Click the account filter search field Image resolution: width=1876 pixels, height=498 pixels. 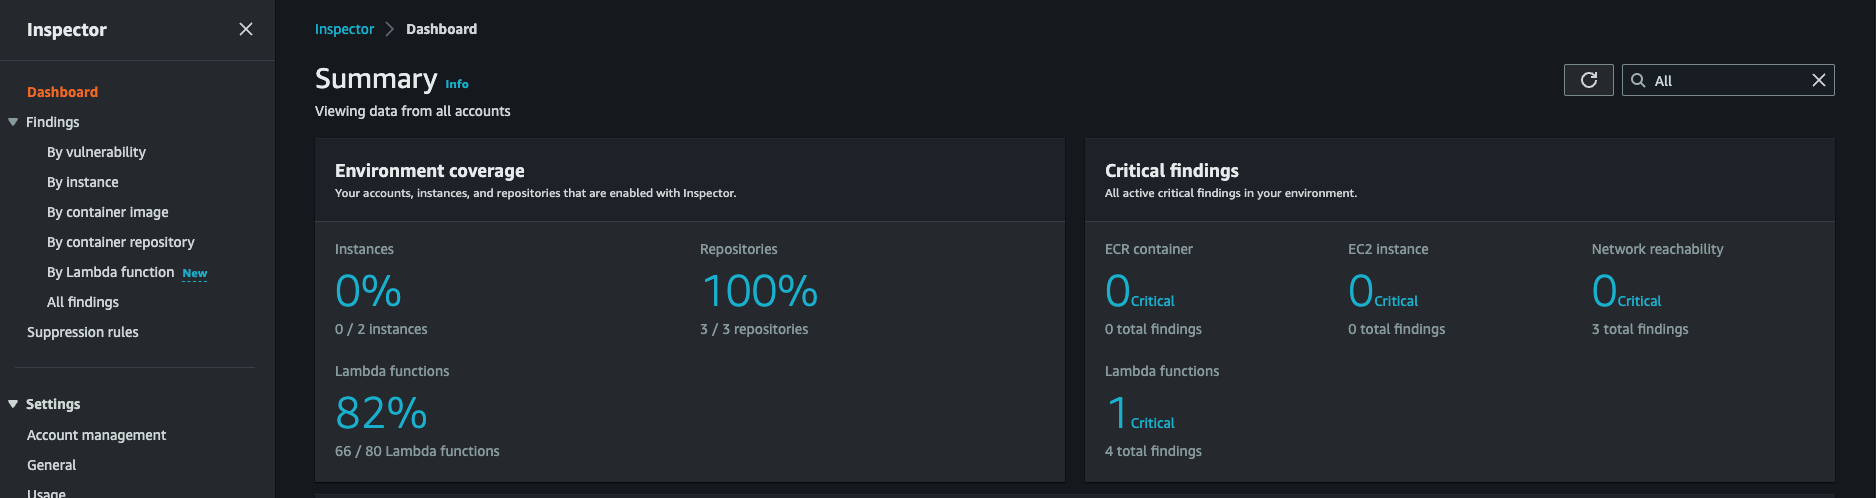(1725, 80)
